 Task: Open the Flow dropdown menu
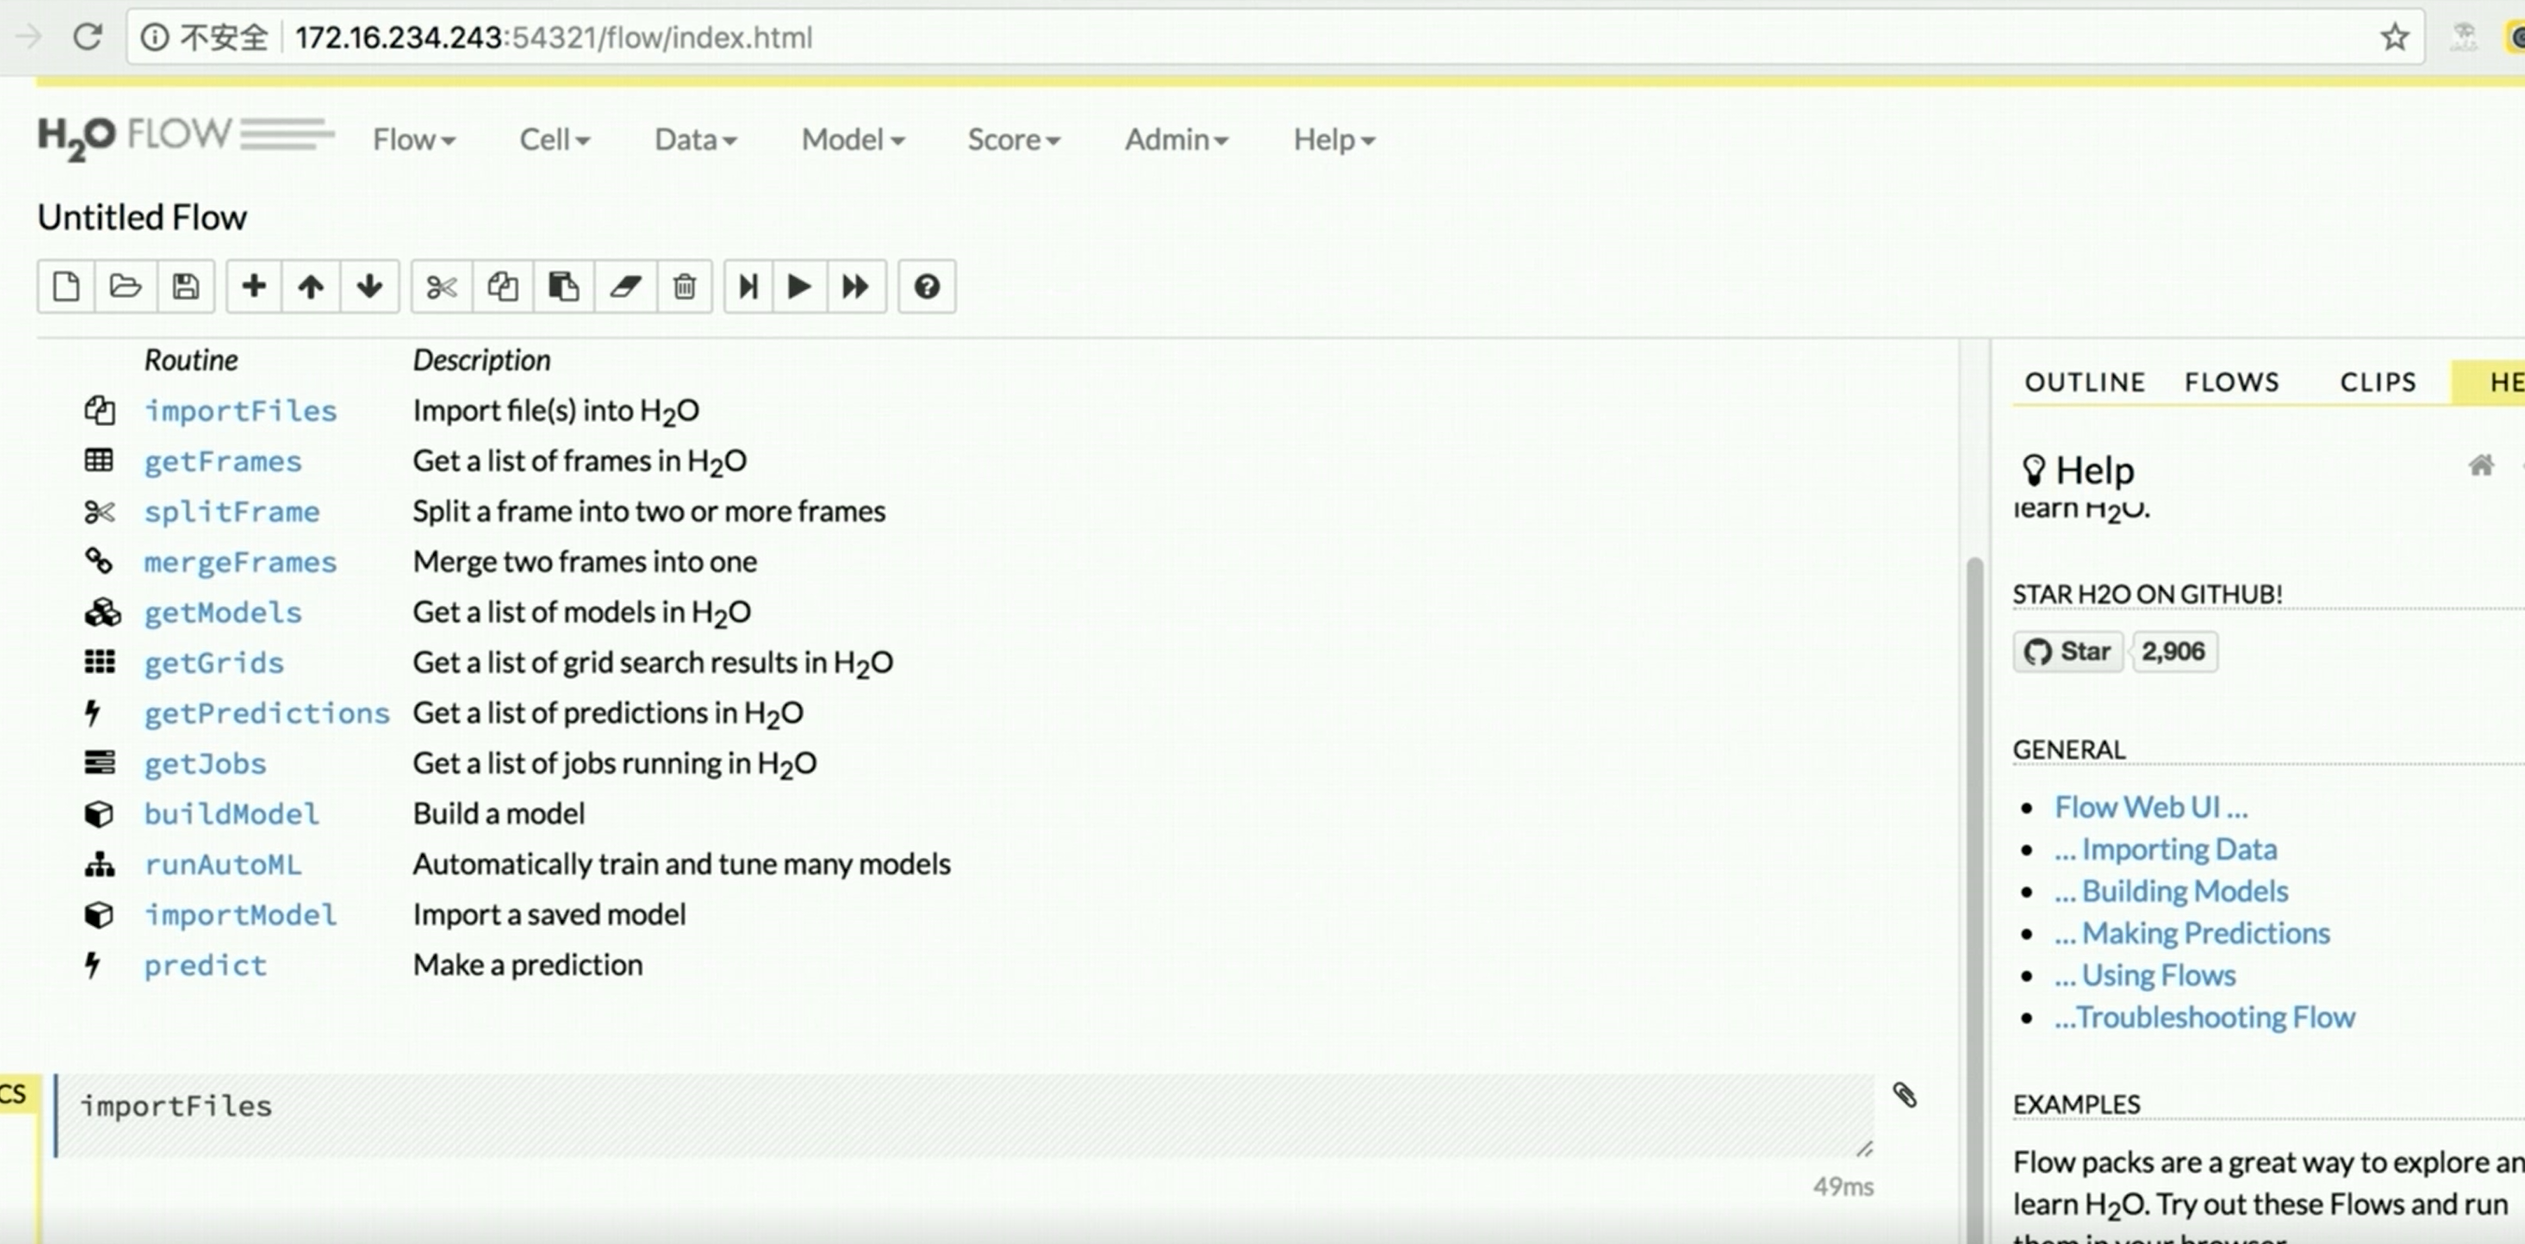pos(414,139)
